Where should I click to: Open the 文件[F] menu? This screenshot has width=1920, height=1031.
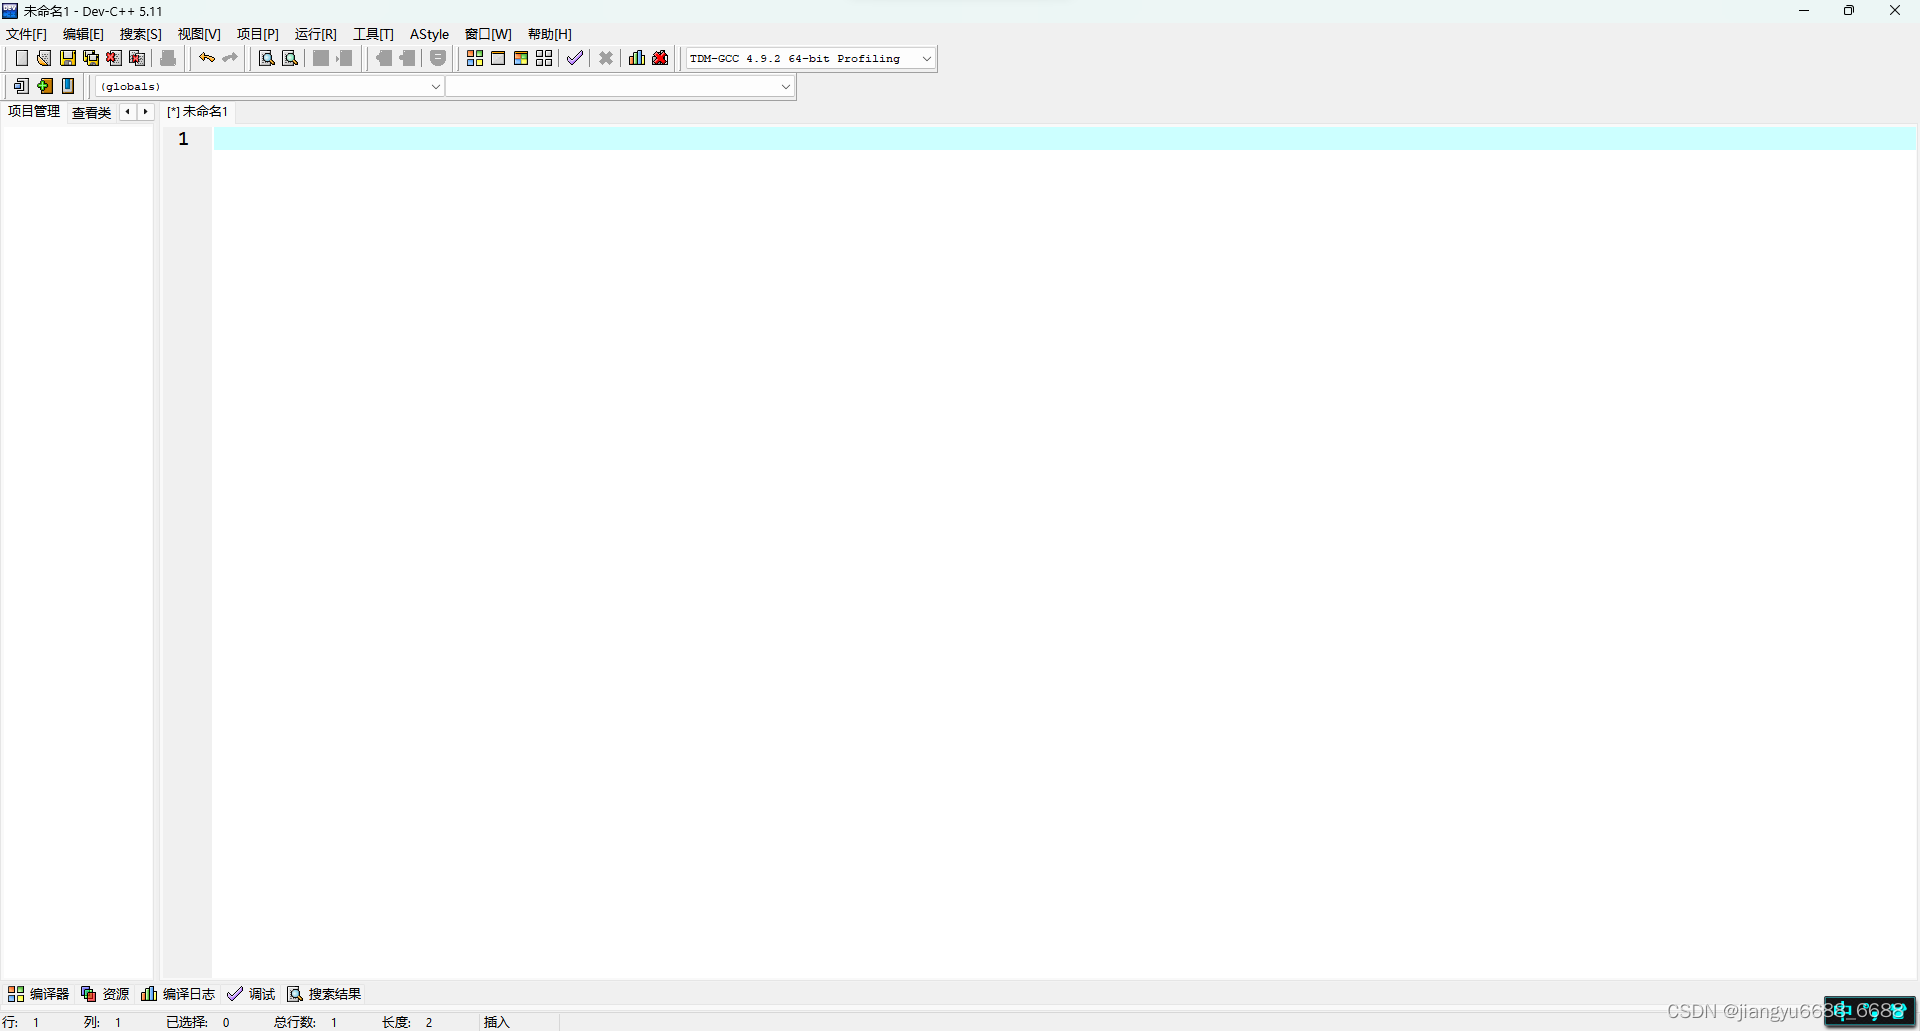pos(26,34)
